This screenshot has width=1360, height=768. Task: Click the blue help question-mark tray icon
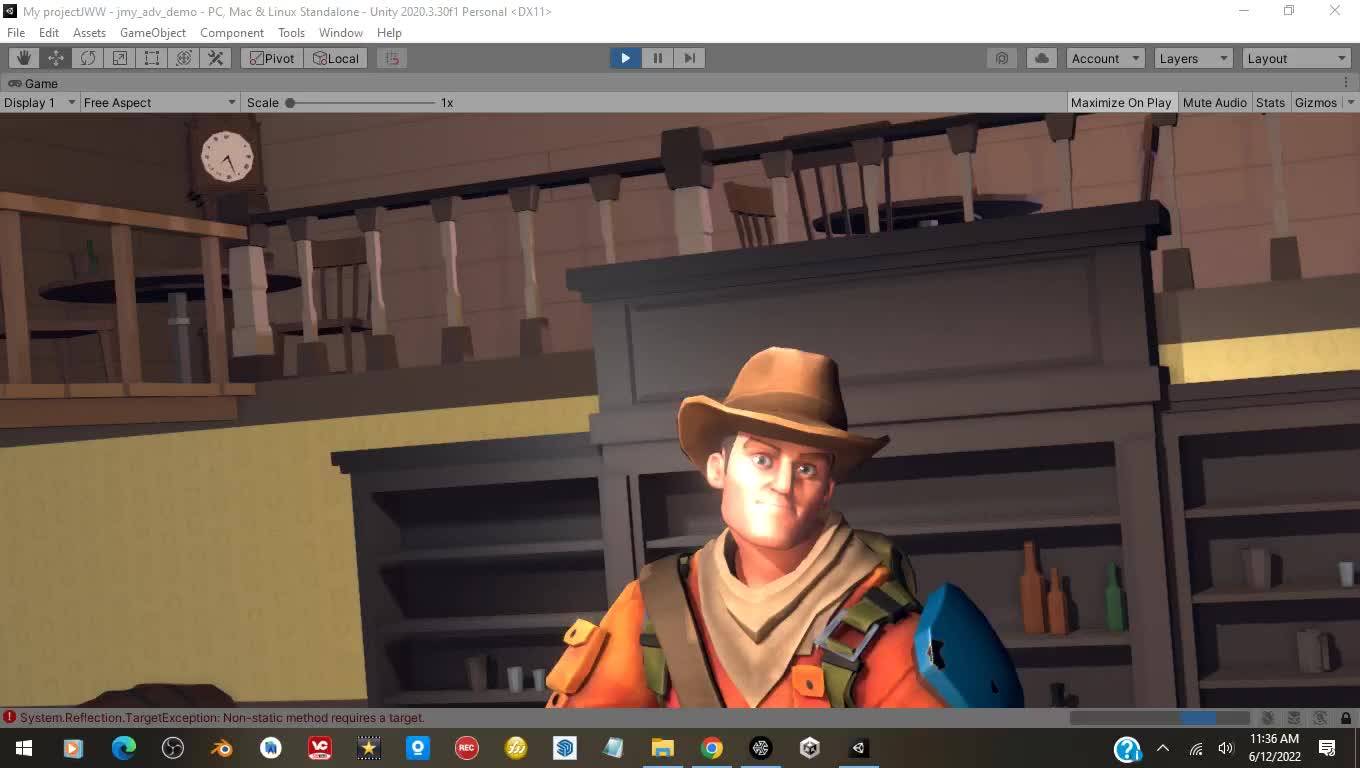1127,749
